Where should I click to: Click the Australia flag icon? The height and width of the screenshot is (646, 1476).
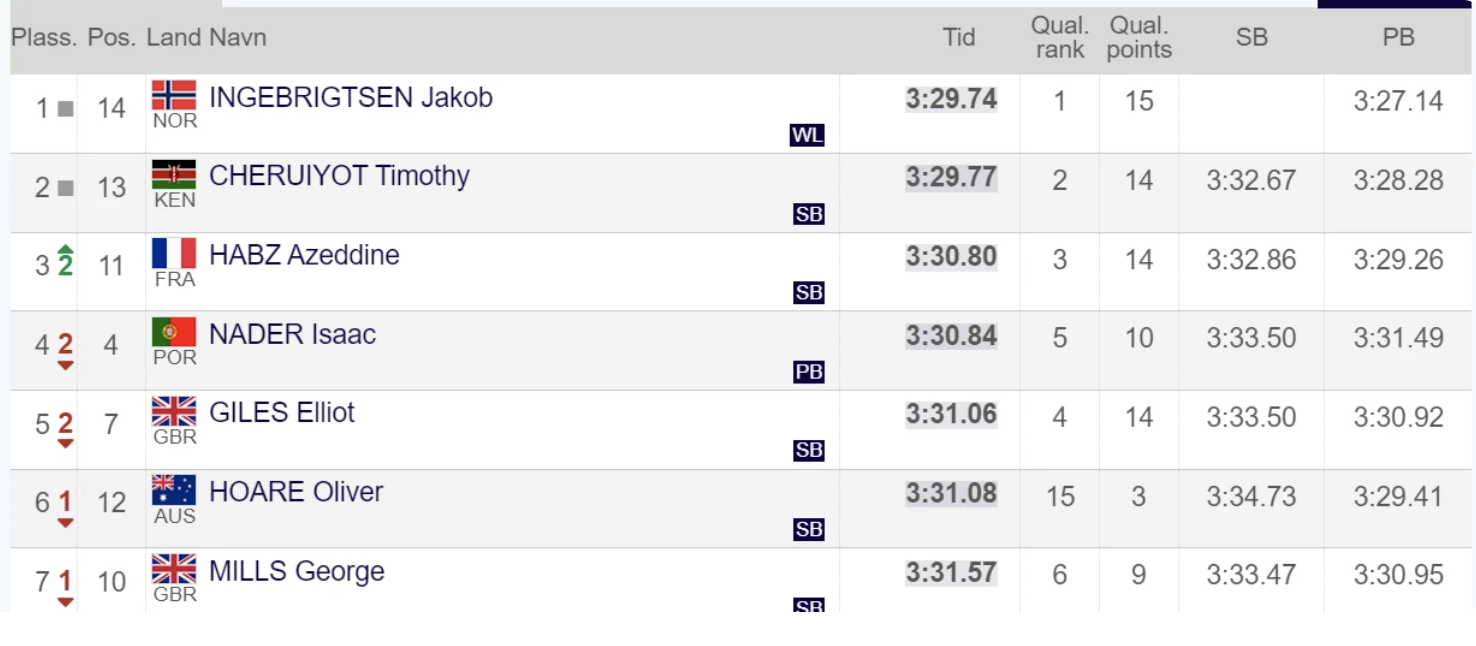174,490
